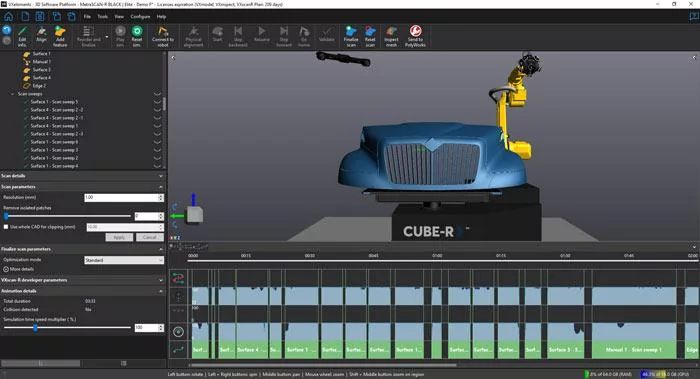Expand VXscan-R developer parameters section
The height and width of the screenshot is (379, 700).
161,280
